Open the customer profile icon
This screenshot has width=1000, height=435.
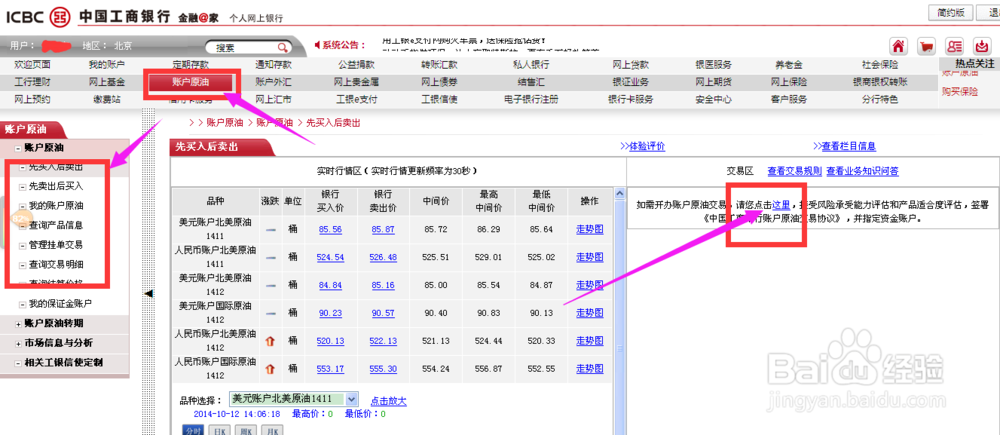[x=954, y=47]
